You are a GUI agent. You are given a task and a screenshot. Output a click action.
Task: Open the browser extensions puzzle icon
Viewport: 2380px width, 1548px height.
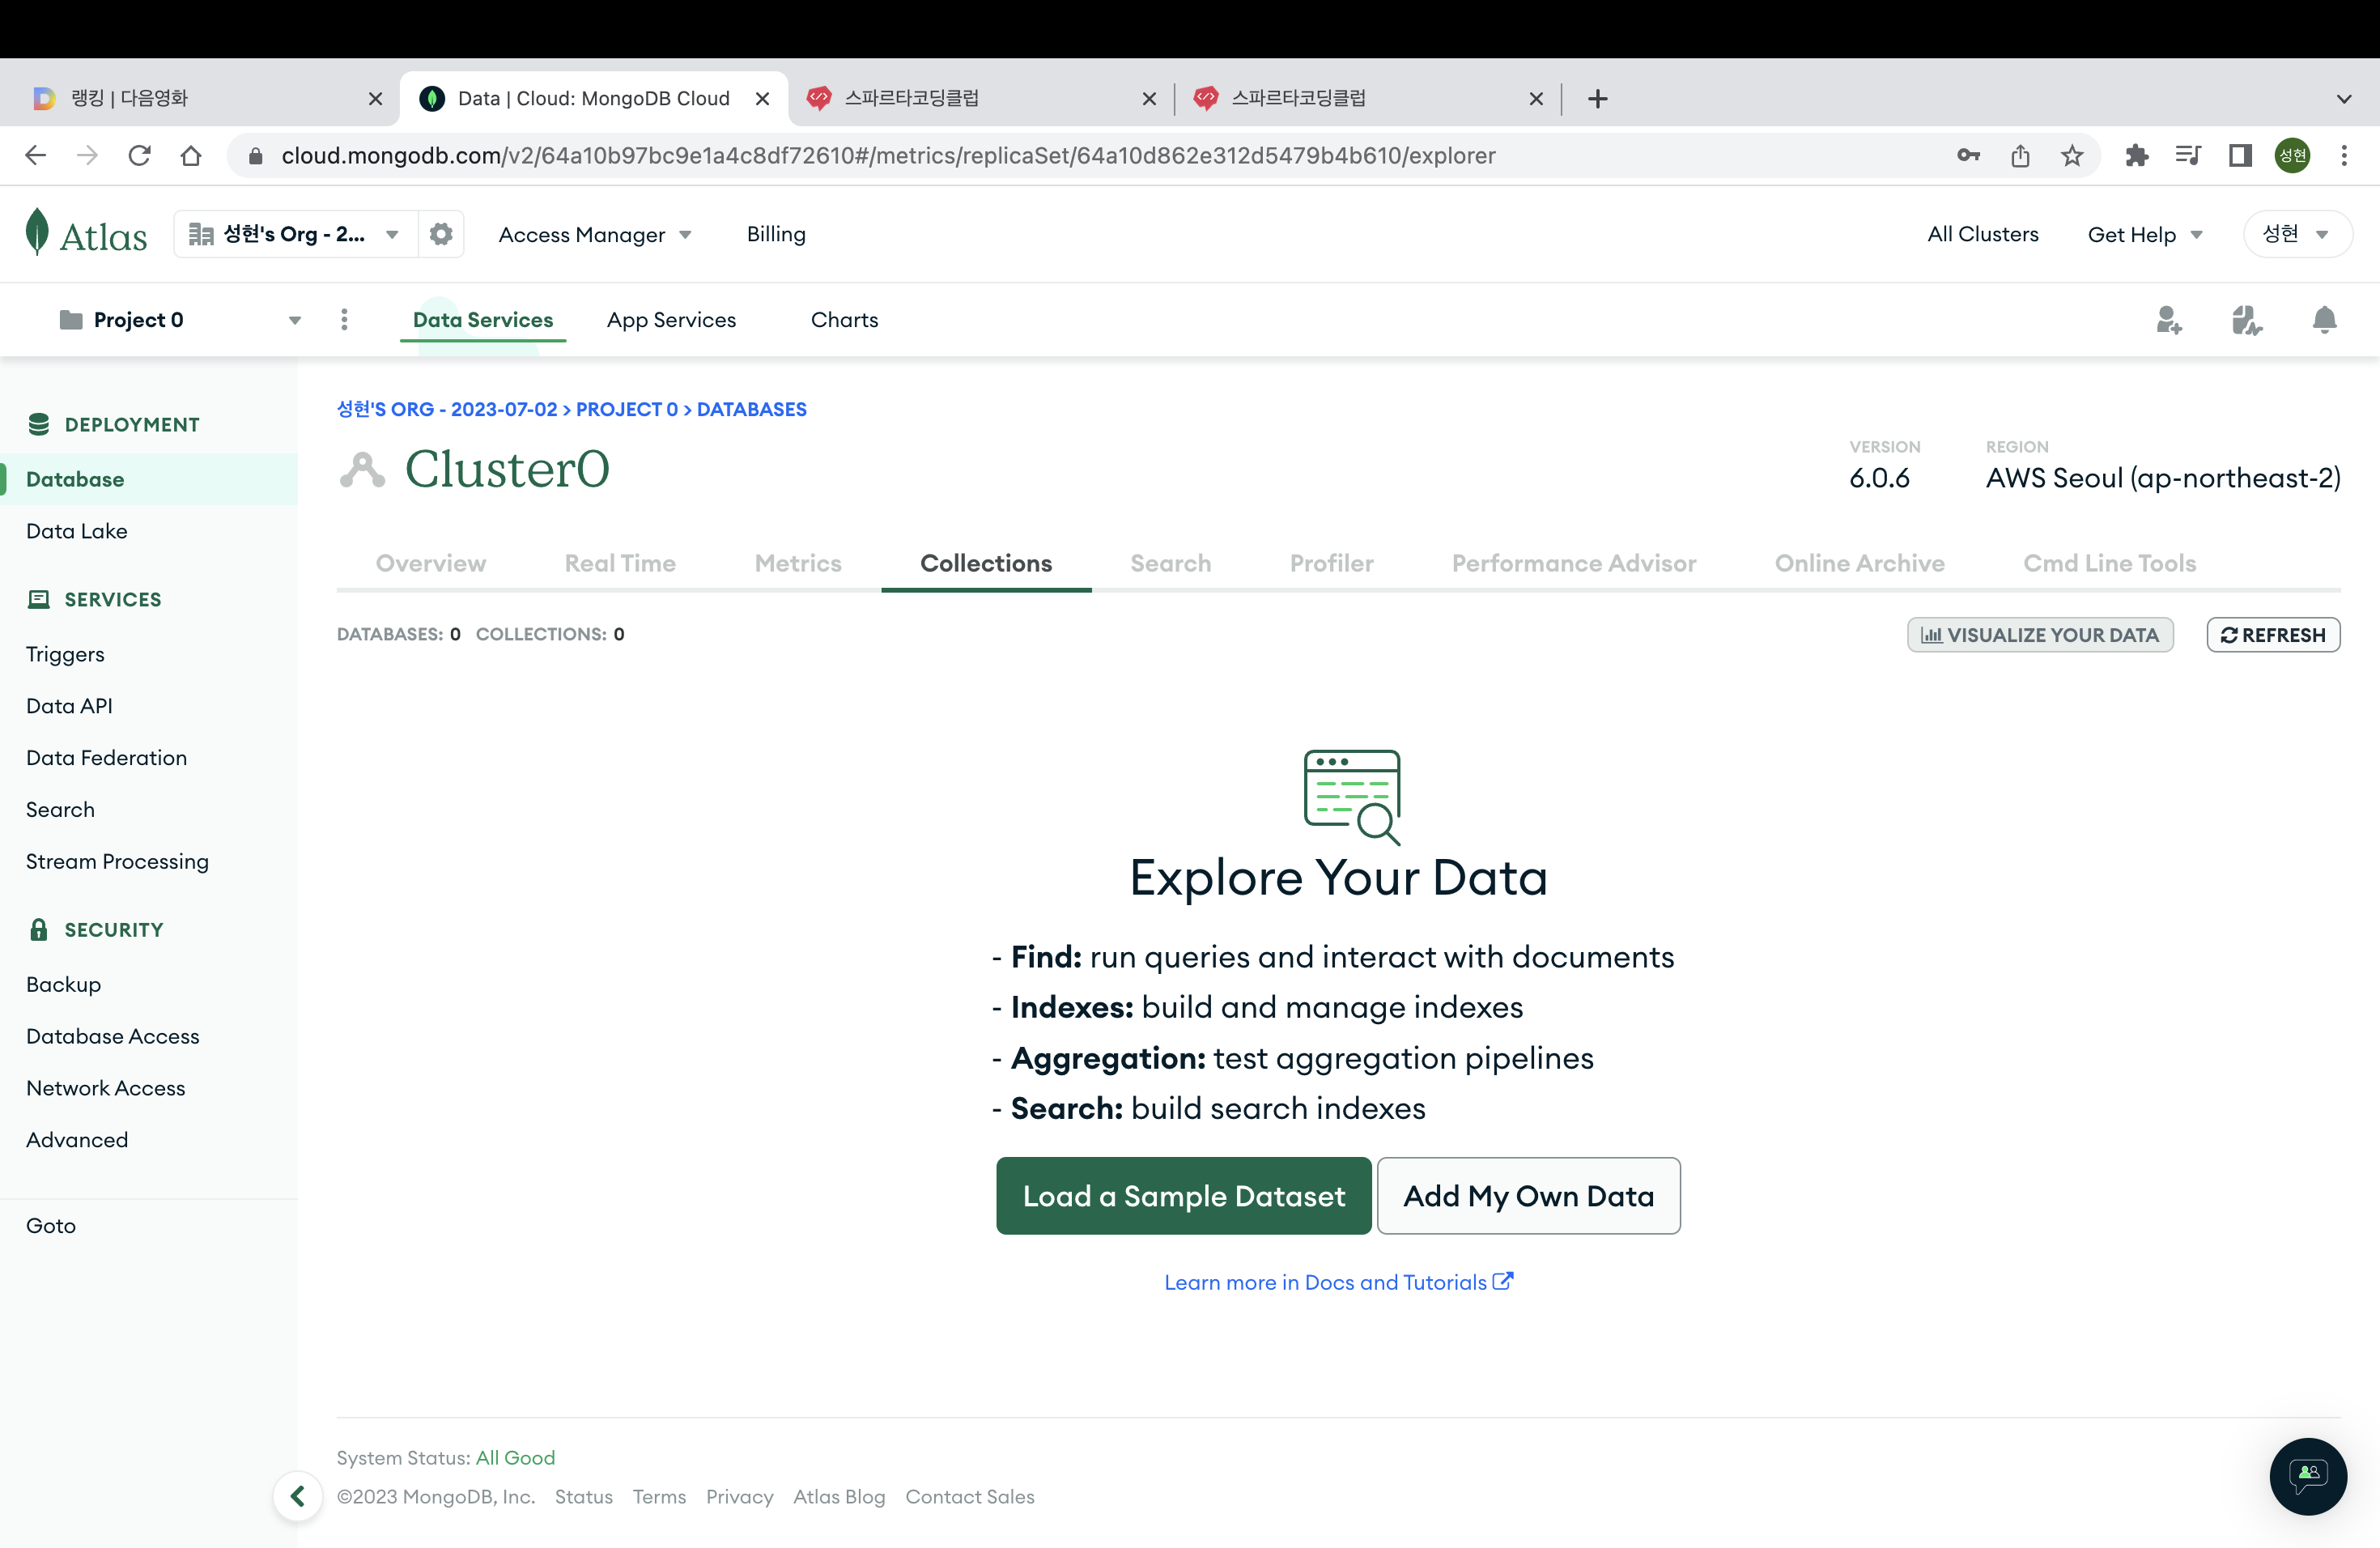[x=2136, y=155]
